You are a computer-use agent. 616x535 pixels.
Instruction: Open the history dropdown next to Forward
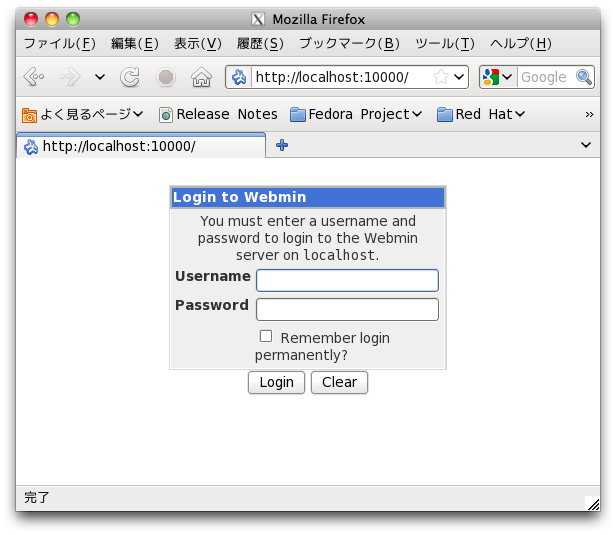click(x=99, y=78)
